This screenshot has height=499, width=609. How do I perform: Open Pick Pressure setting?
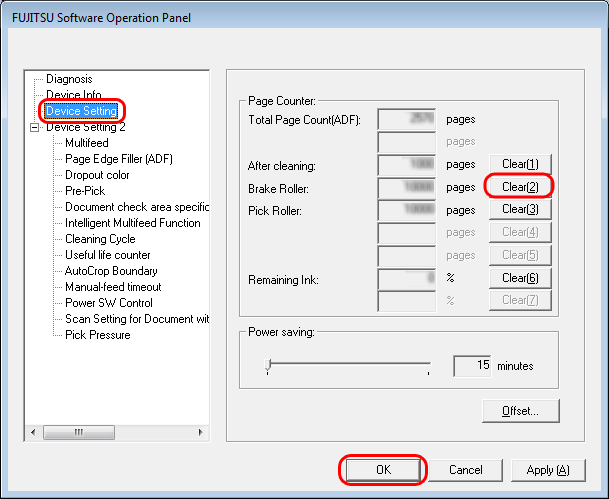(97, 335)
